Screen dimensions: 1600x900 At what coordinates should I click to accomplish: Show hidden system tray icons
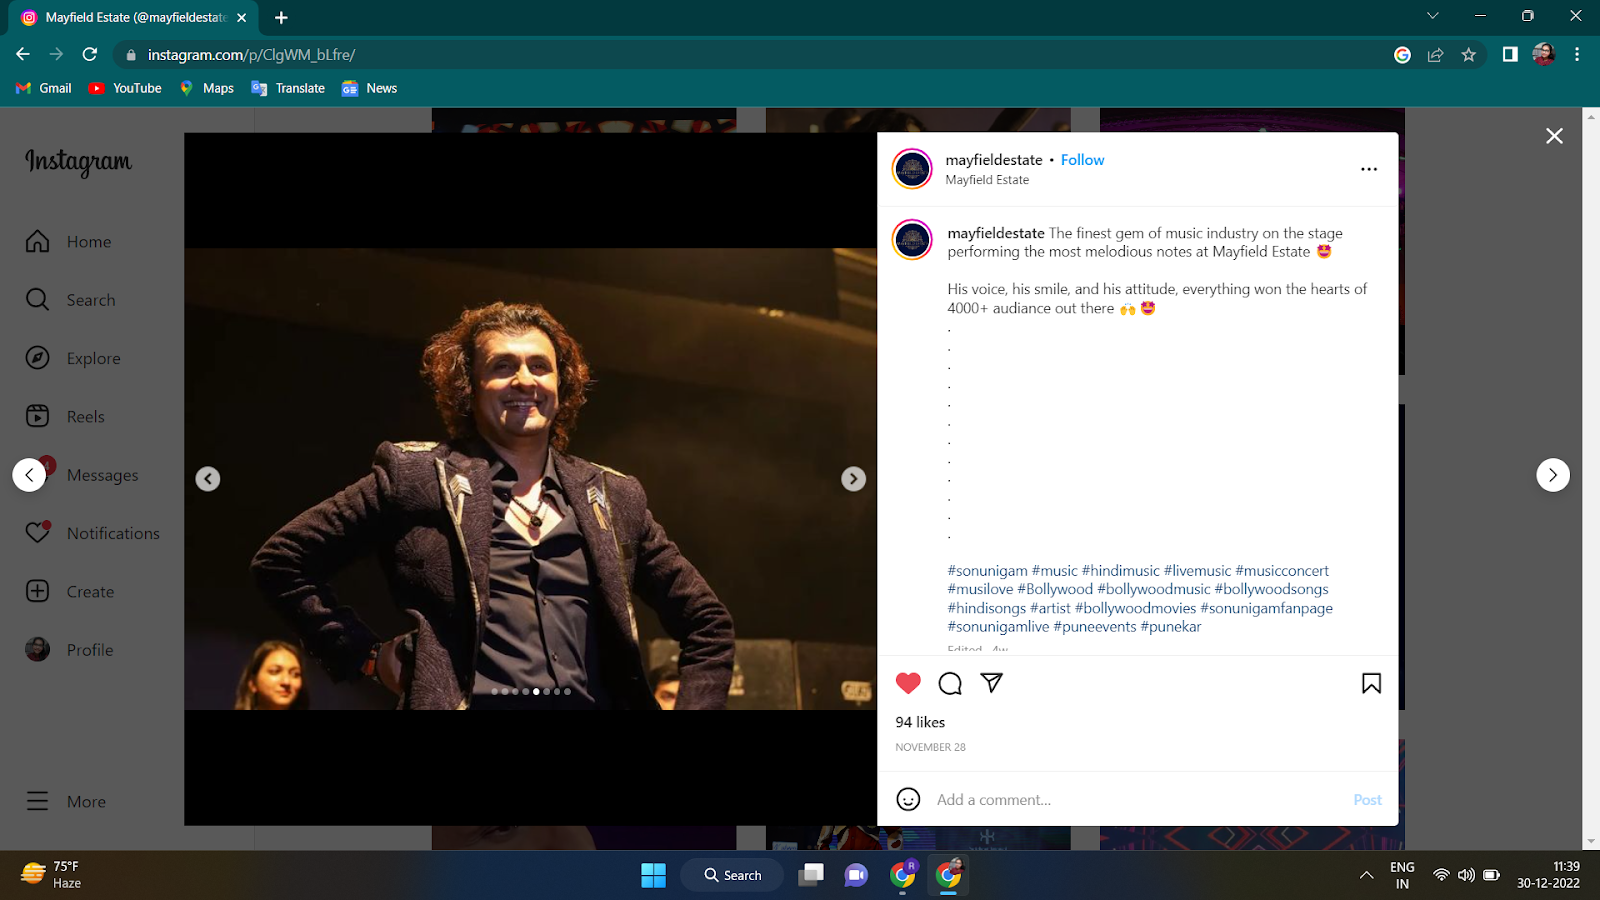tap(1366, 875)
